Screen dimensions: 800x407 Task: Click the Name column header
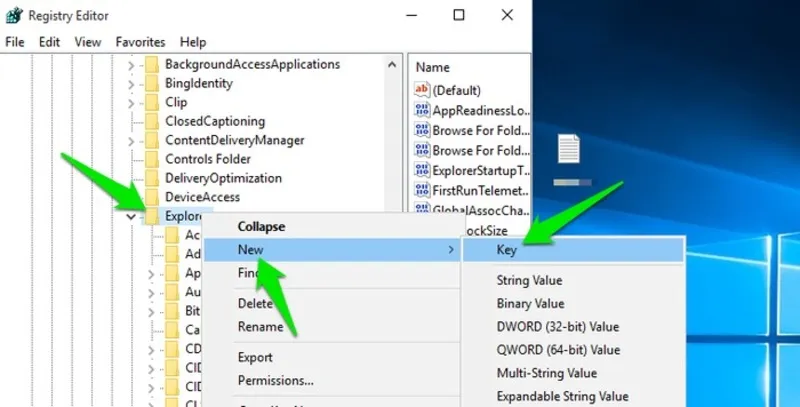click(432, 67)
